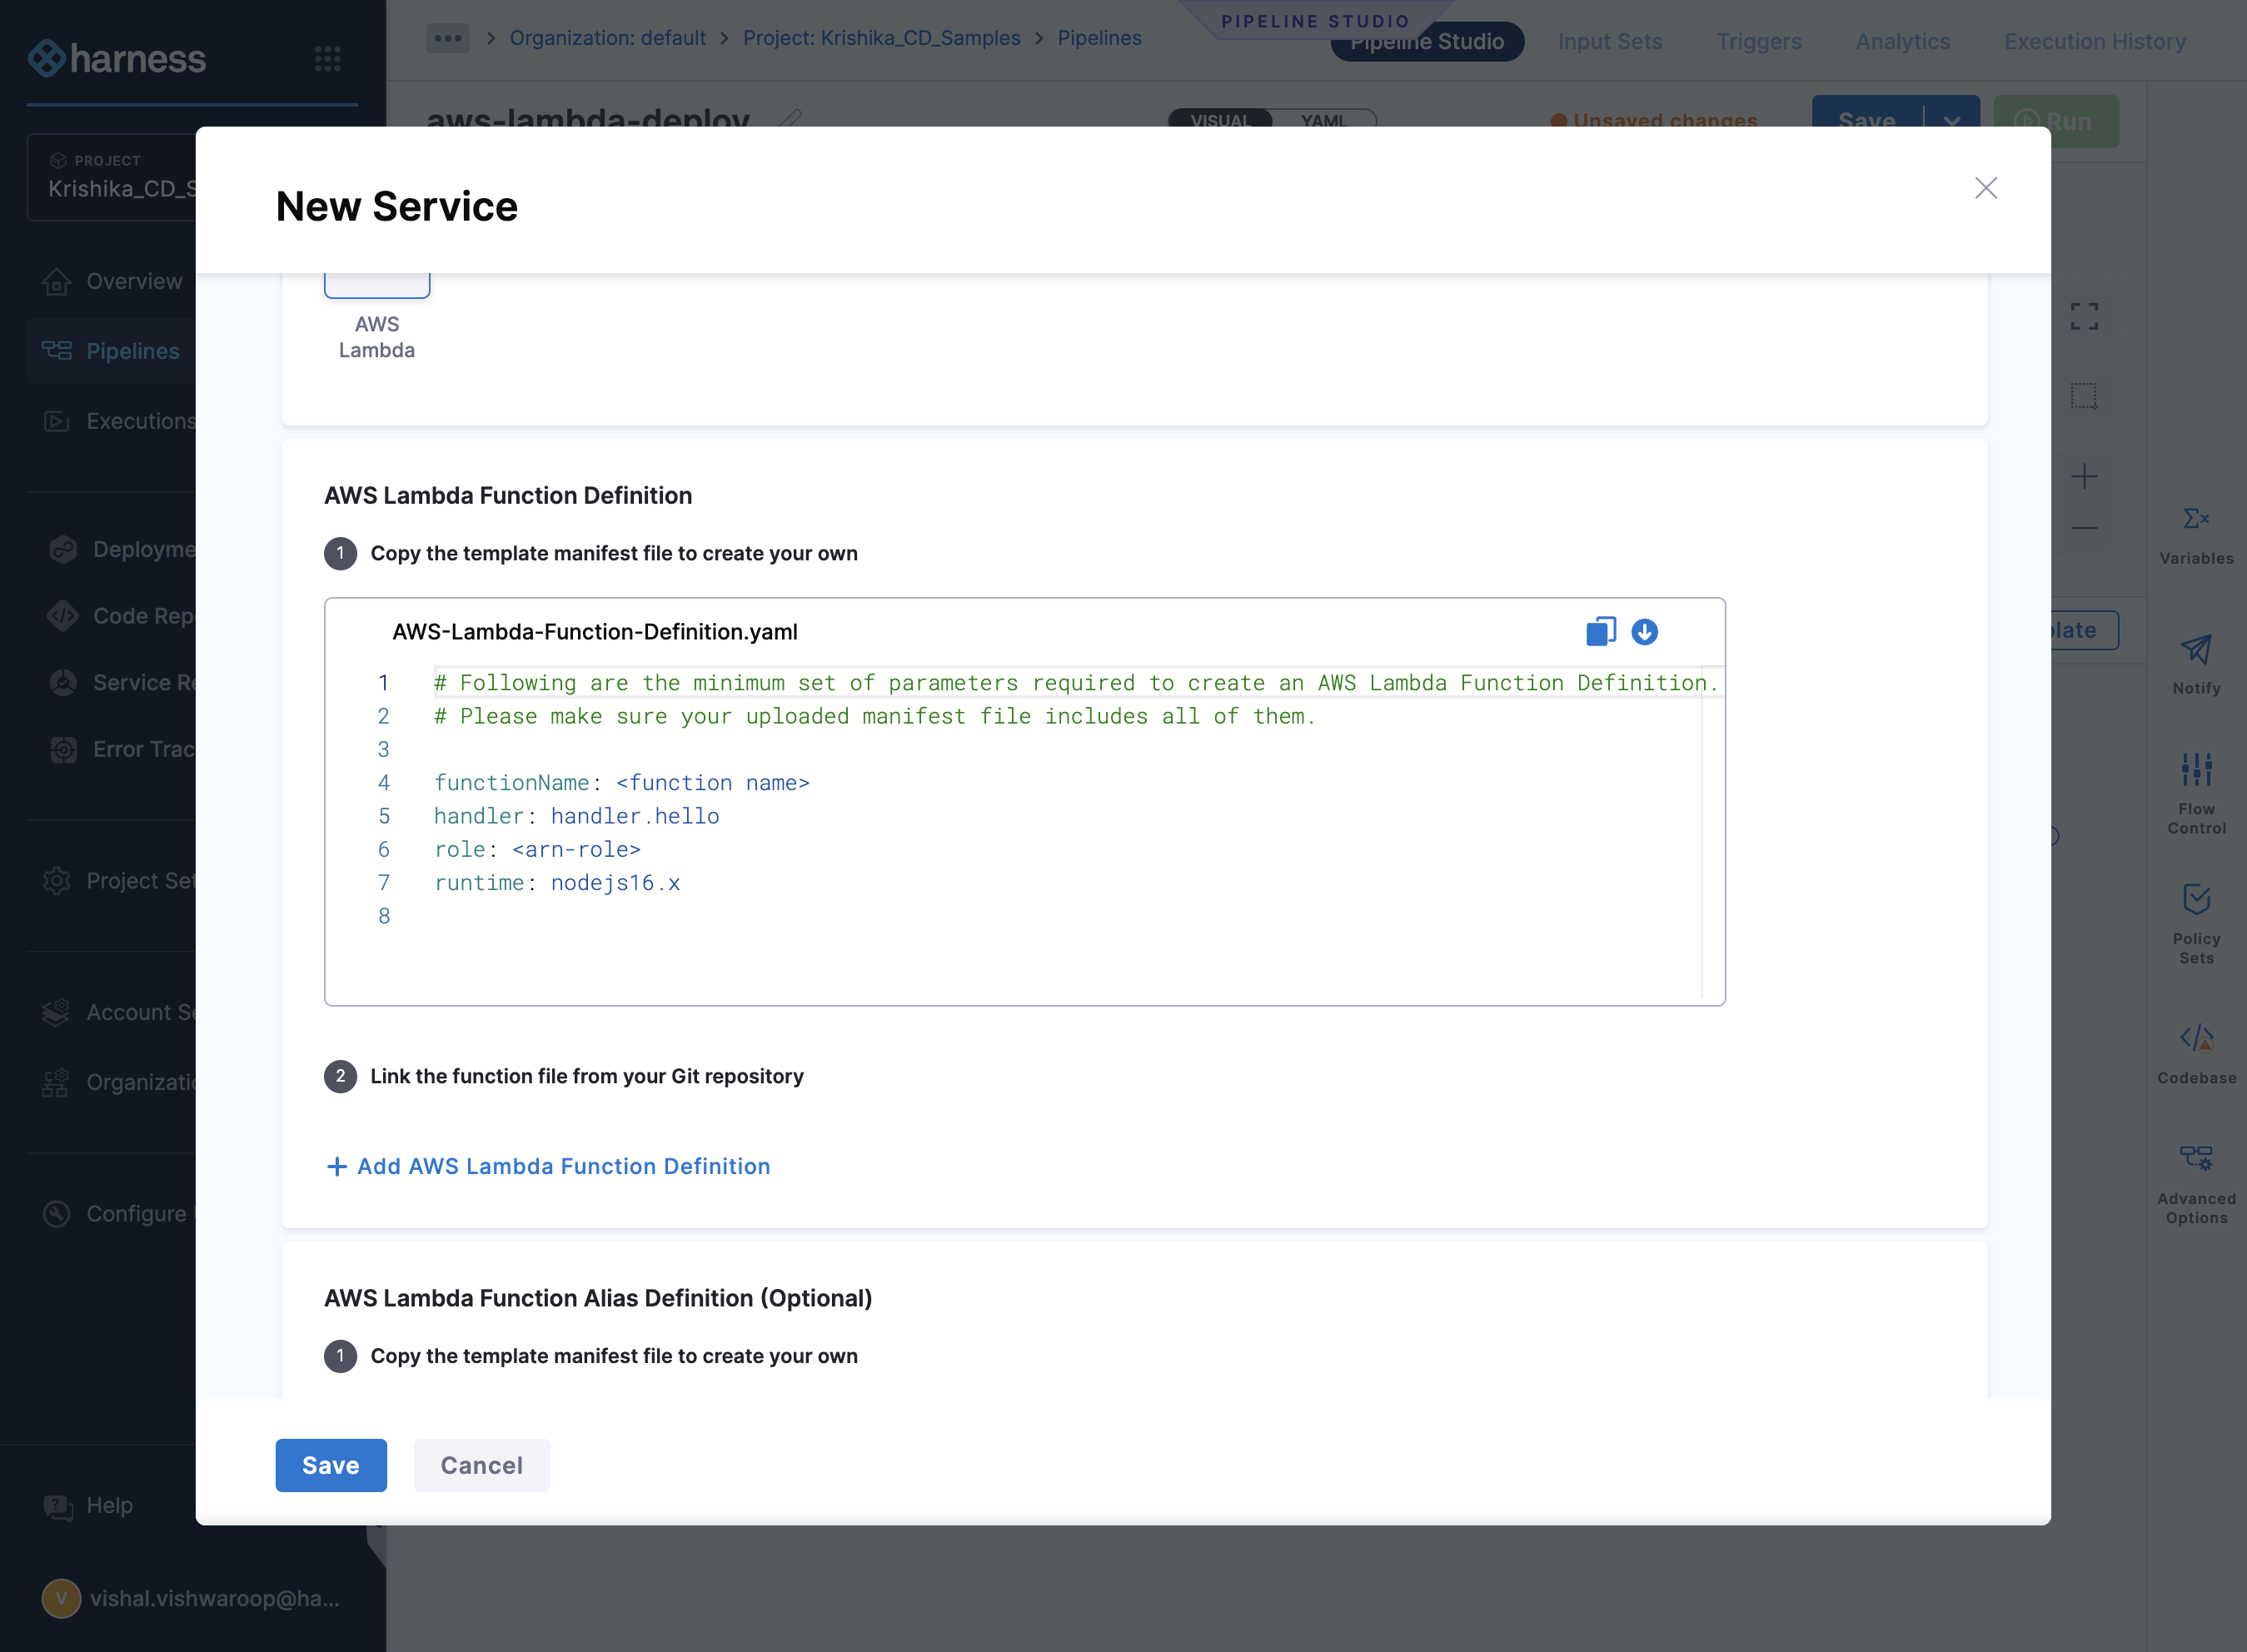Open Policy Sets panel
Image resolution: width=2247 pixels, height=1652 pixels.
[2196, 924]
